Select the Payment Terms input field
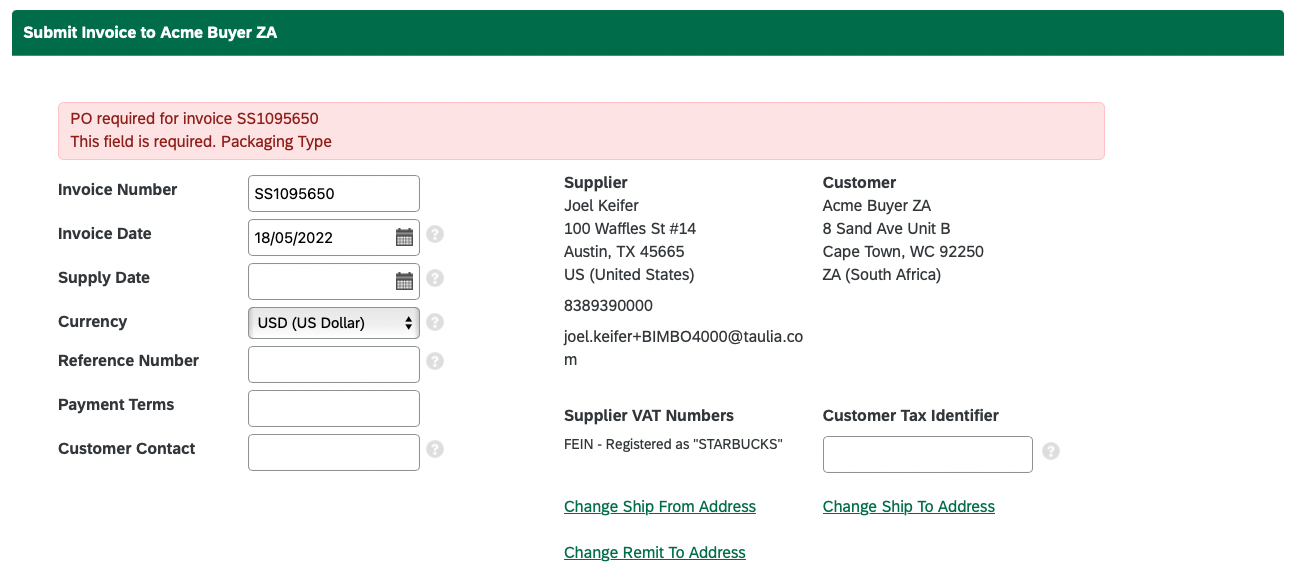Viewport: 1296px width, 577px height. point(334,408)
